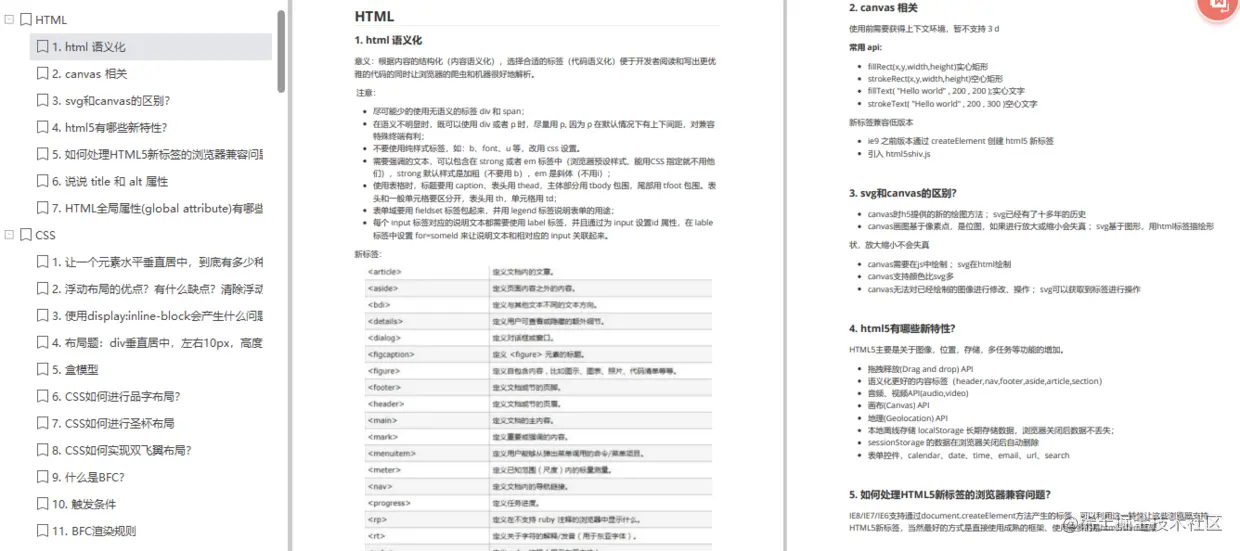Image resolution: width=1240 pixels, height=551 pixels.
Task: Collapse the HTML bookmark group
Action: point(10,20)
